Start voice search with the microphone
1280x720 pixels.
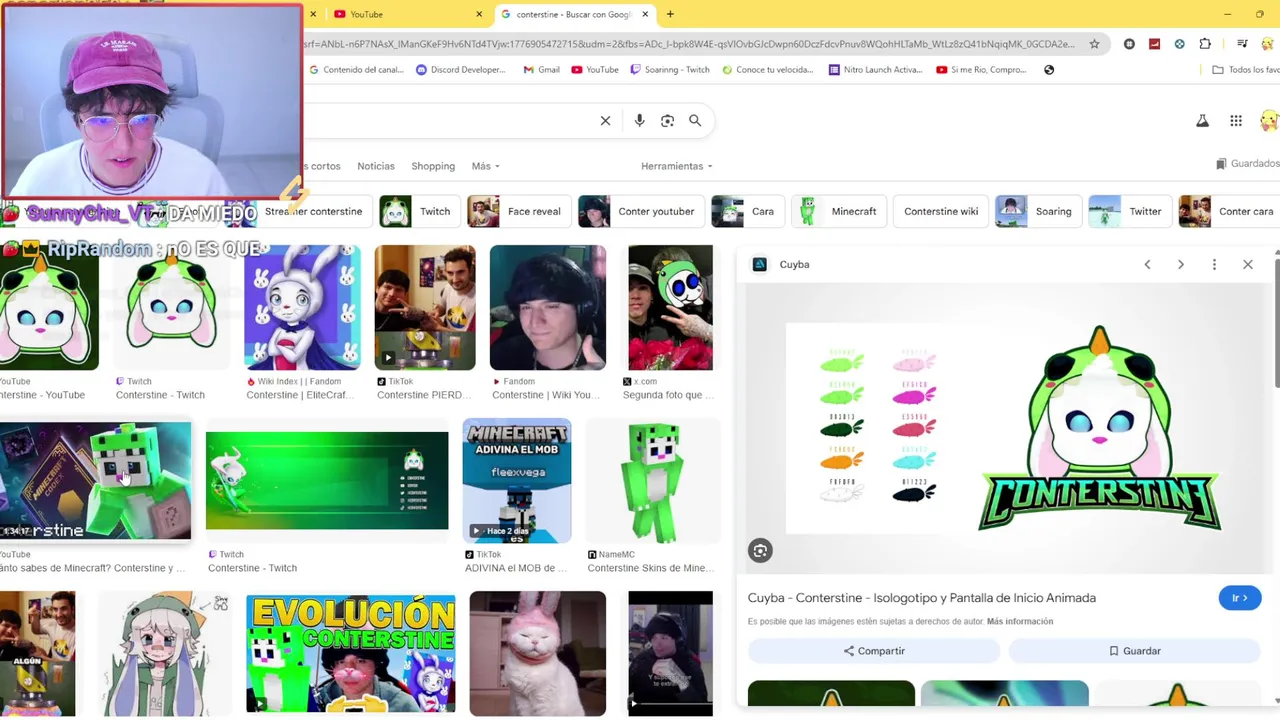tap(639, 121)
